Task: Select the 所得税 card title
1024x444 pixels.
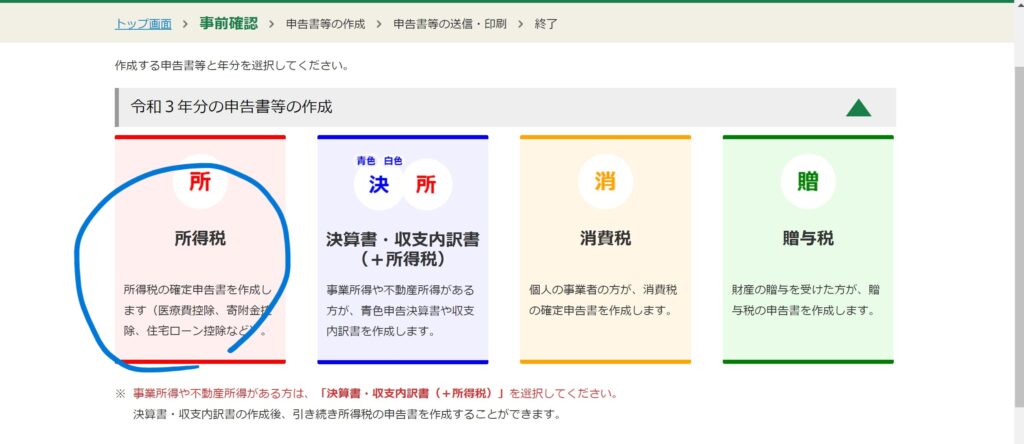Action: [200, 238]
